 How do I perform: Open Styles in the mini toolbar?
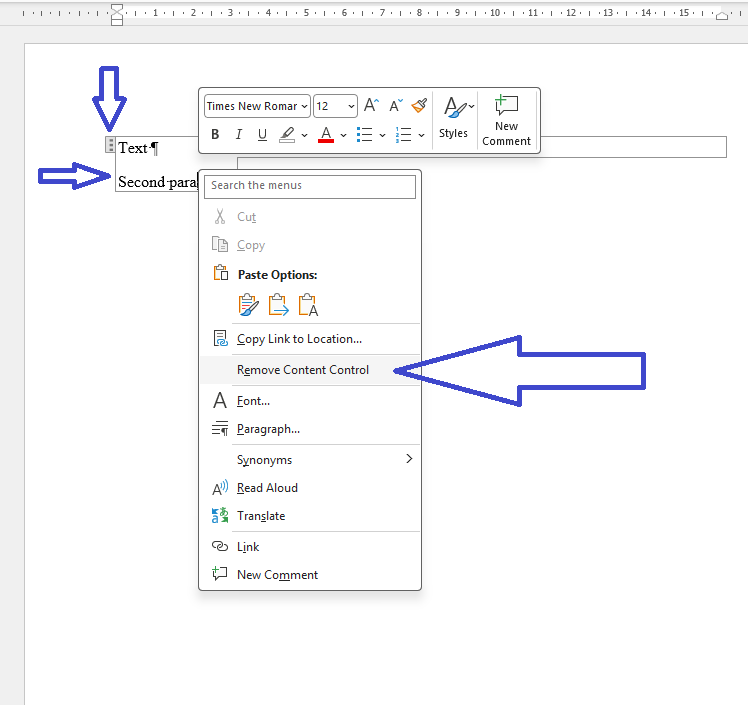click(453, 118)
